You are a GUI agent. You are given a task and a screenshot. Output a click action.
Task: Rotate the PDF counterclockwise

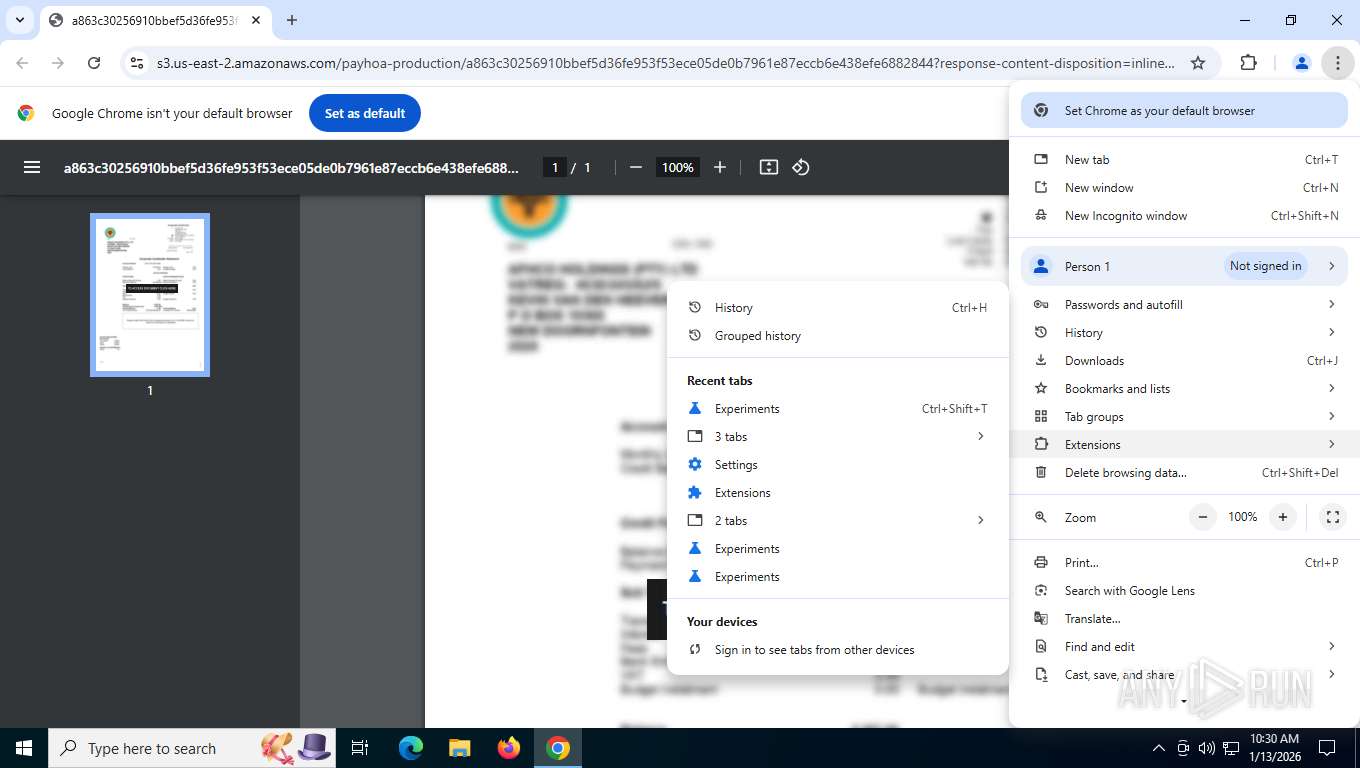pos(801,167)
